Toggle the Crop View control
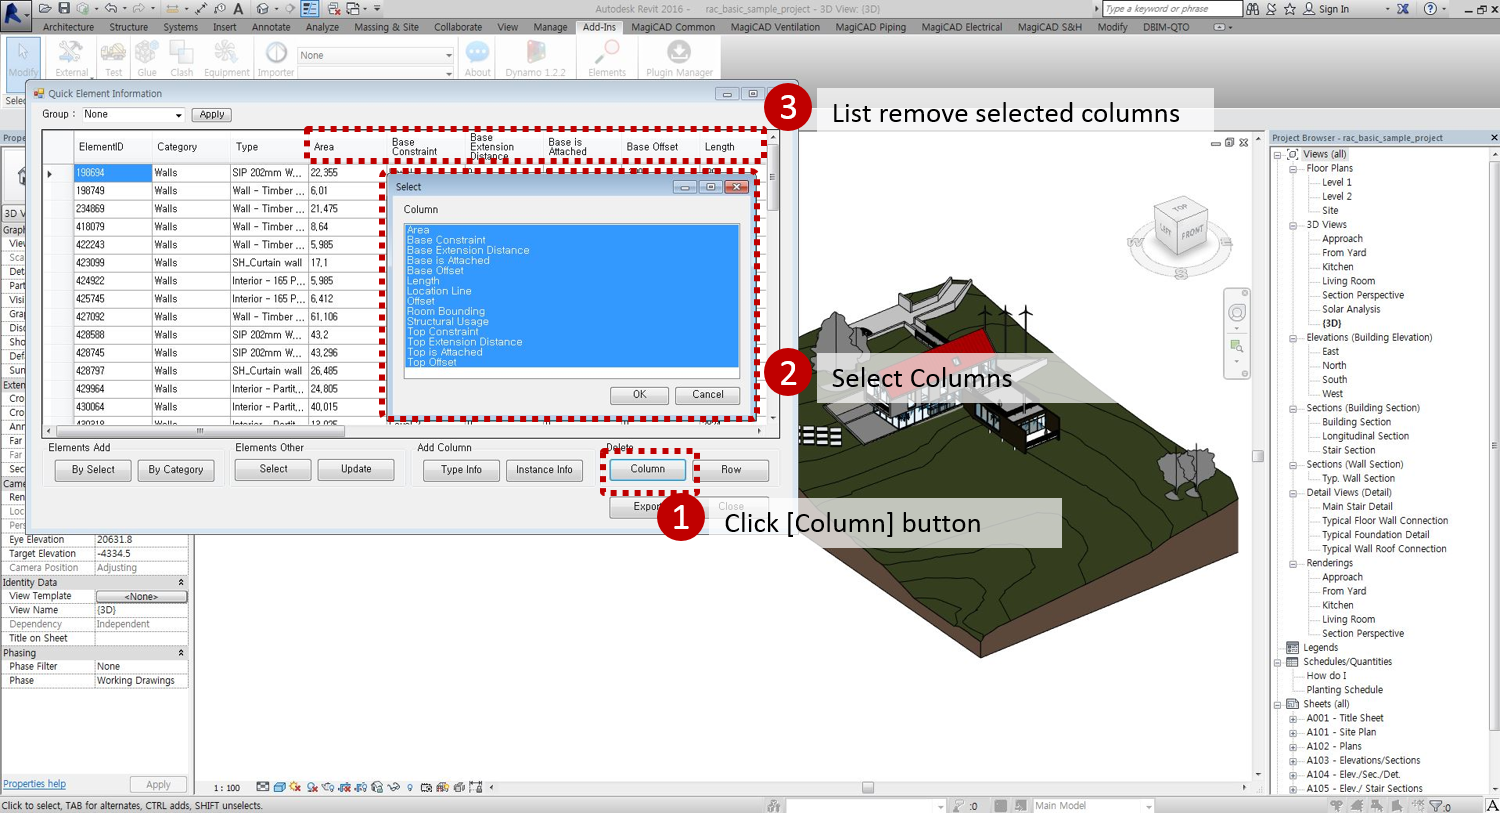The image size is (1500, 813). click(x=345, y=787)
